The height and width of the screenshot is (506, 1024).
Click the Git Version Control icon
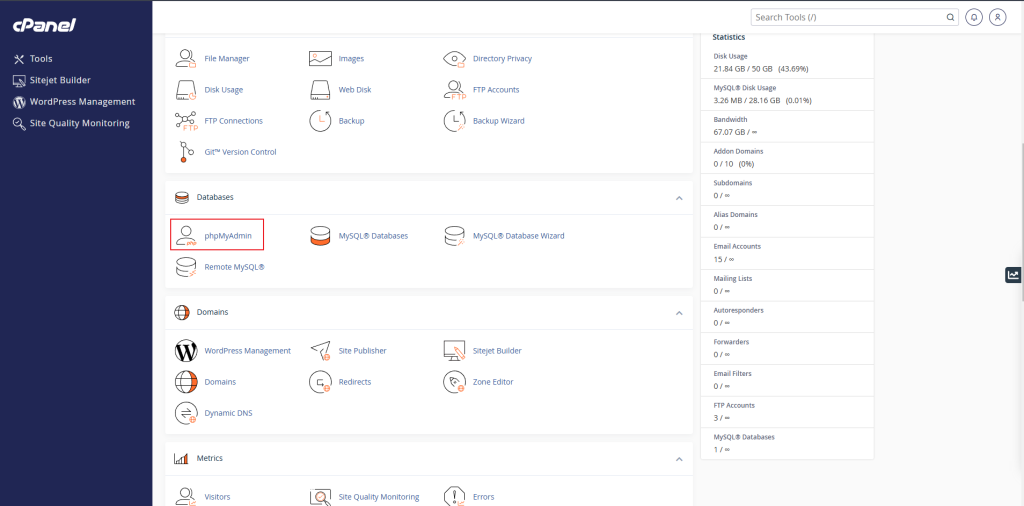coord(186,151)
